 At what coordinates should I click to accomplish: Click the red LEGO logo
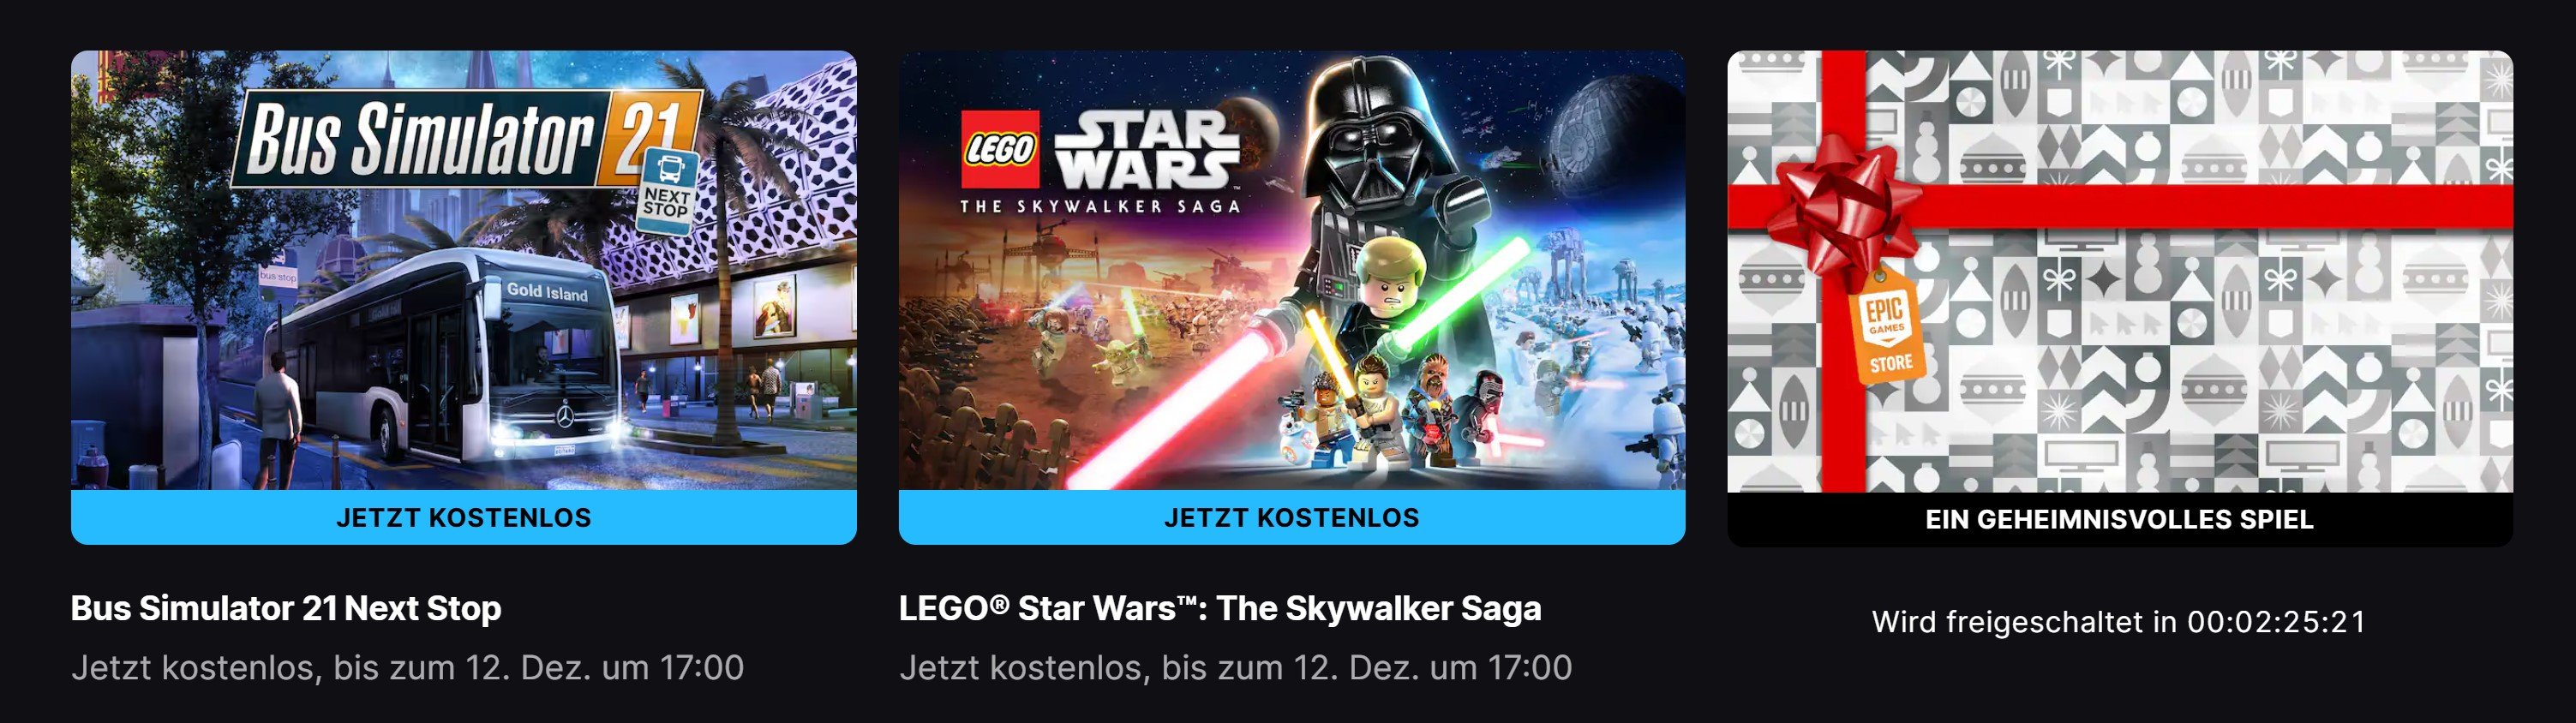(x=1000, y=149)
